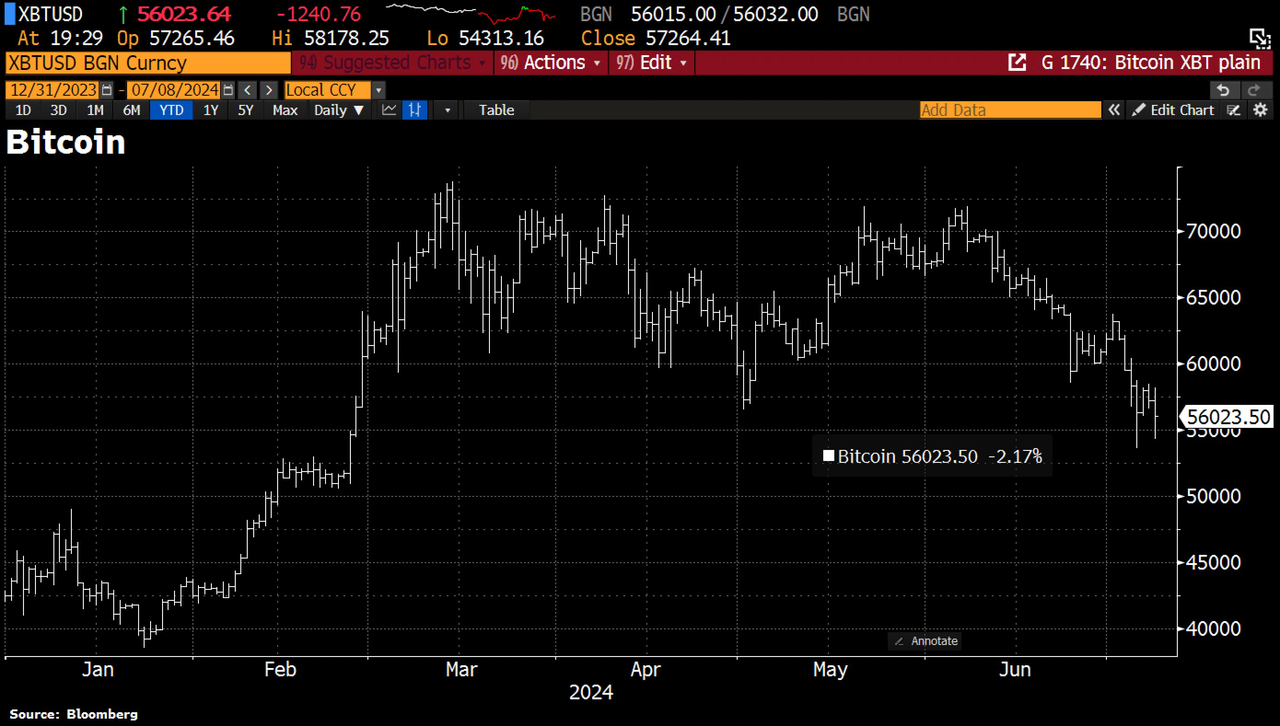Set the time range to 1Y
Screen dimensions: 1280x726
(x=210, y=110)
